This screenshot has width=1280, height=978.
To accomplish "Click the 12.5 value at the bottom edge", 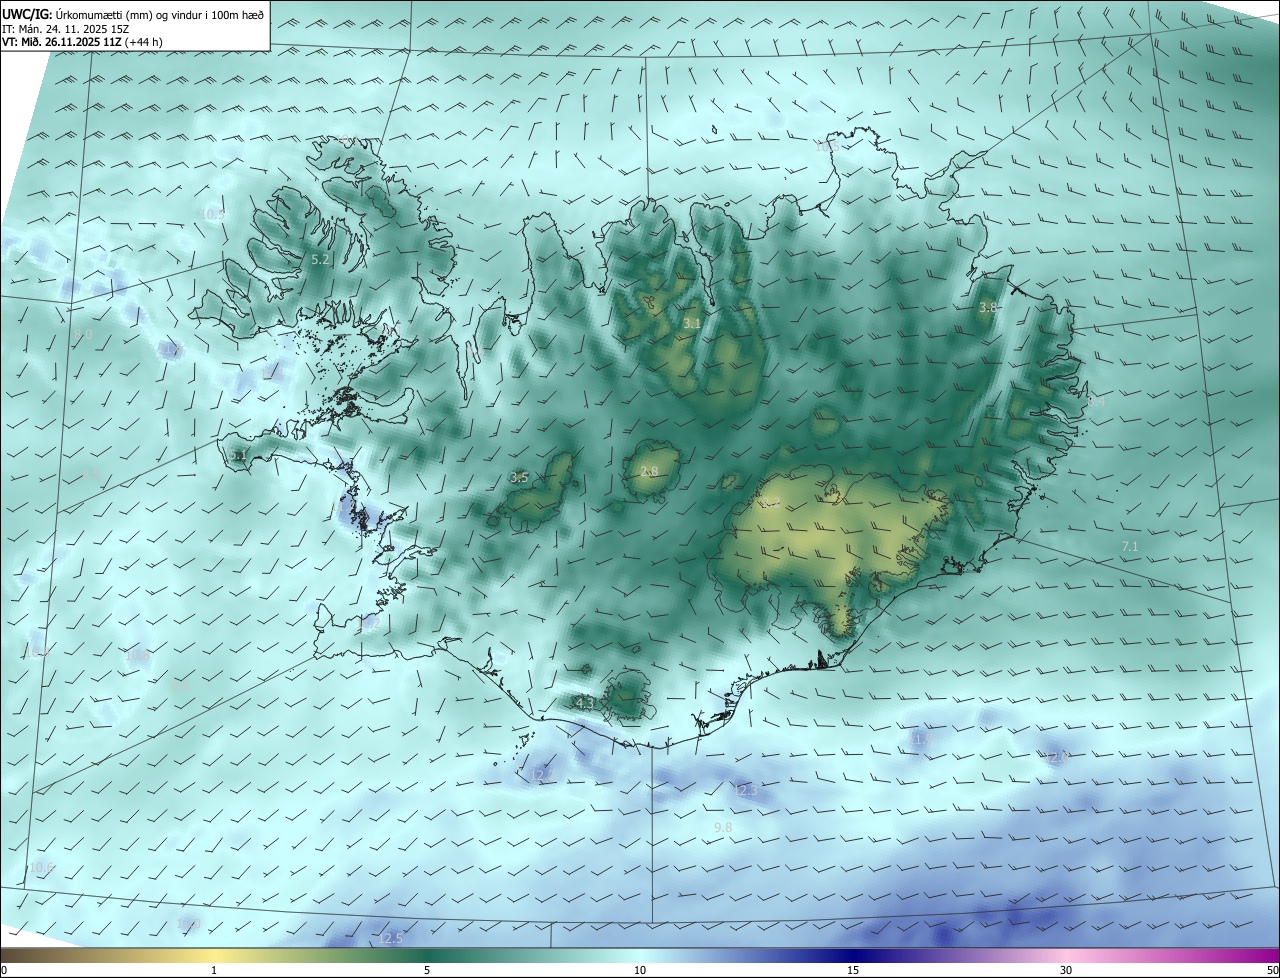I will [x=391, y=938].
